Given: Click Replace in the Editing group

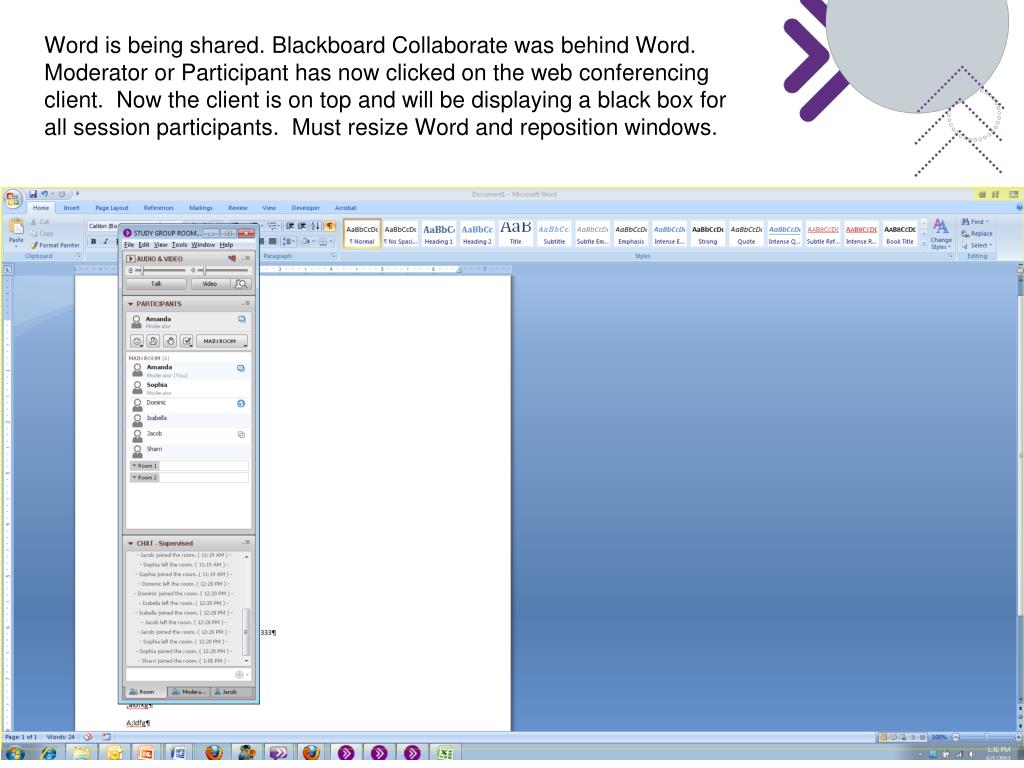Looking at the screenshot, I should coord(976,233).
